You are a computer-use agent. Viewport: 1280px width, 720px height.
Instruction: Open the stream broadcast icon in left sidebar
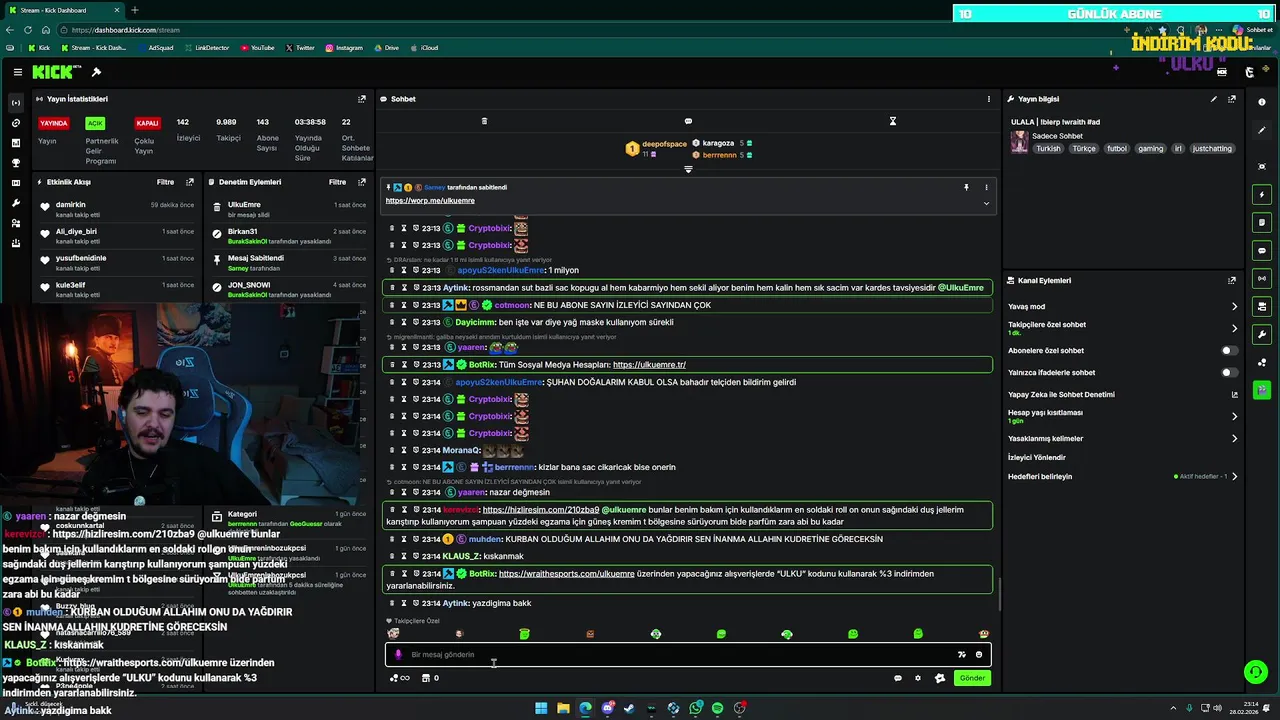point(15,103)
